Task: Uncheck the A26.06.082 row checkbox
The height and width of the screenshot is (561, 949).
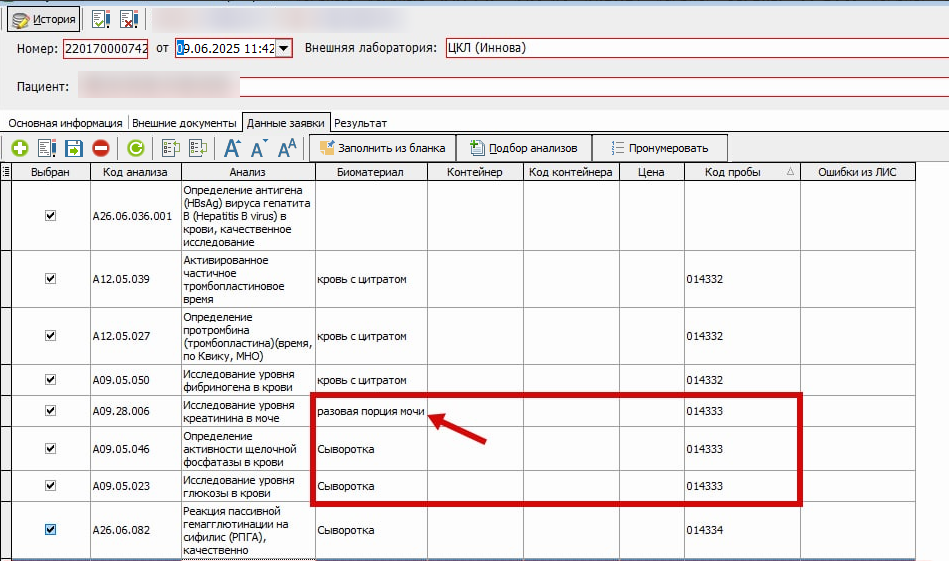Action: tap(51, 530)
